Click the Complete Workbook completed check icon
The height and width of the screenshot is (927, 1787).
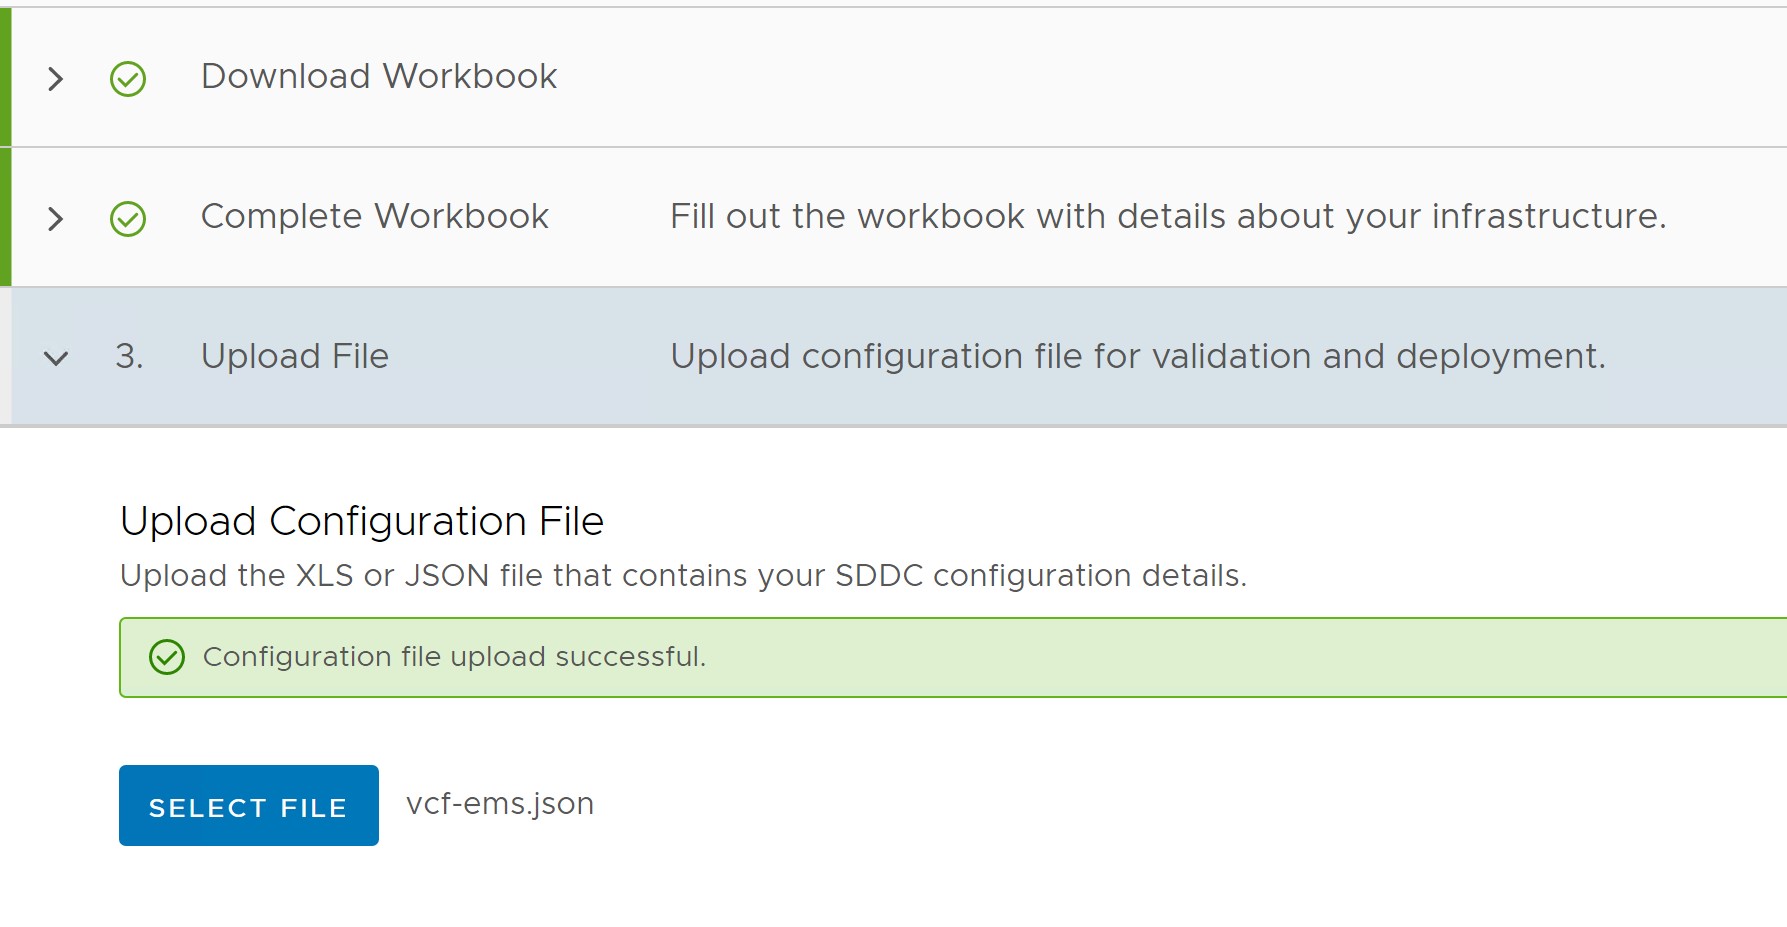(128, 218)
